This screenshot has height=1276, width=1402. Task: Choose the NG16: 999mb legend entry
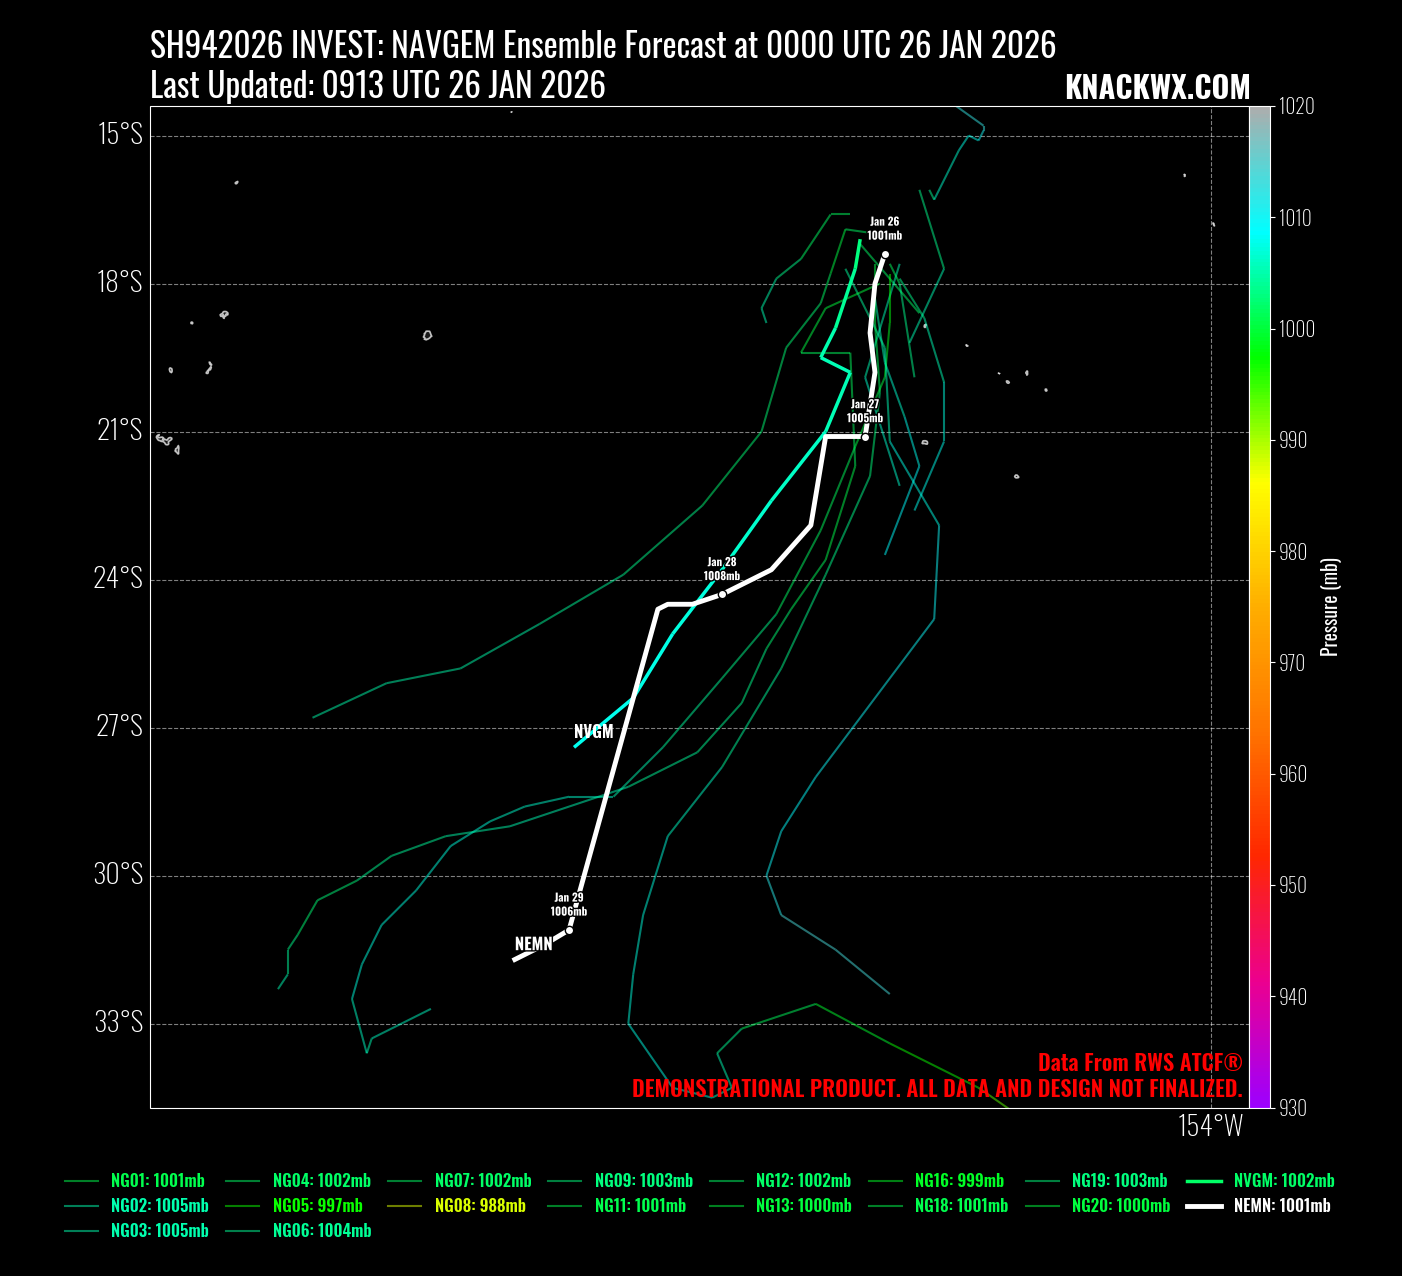(x=958, y=1181)
